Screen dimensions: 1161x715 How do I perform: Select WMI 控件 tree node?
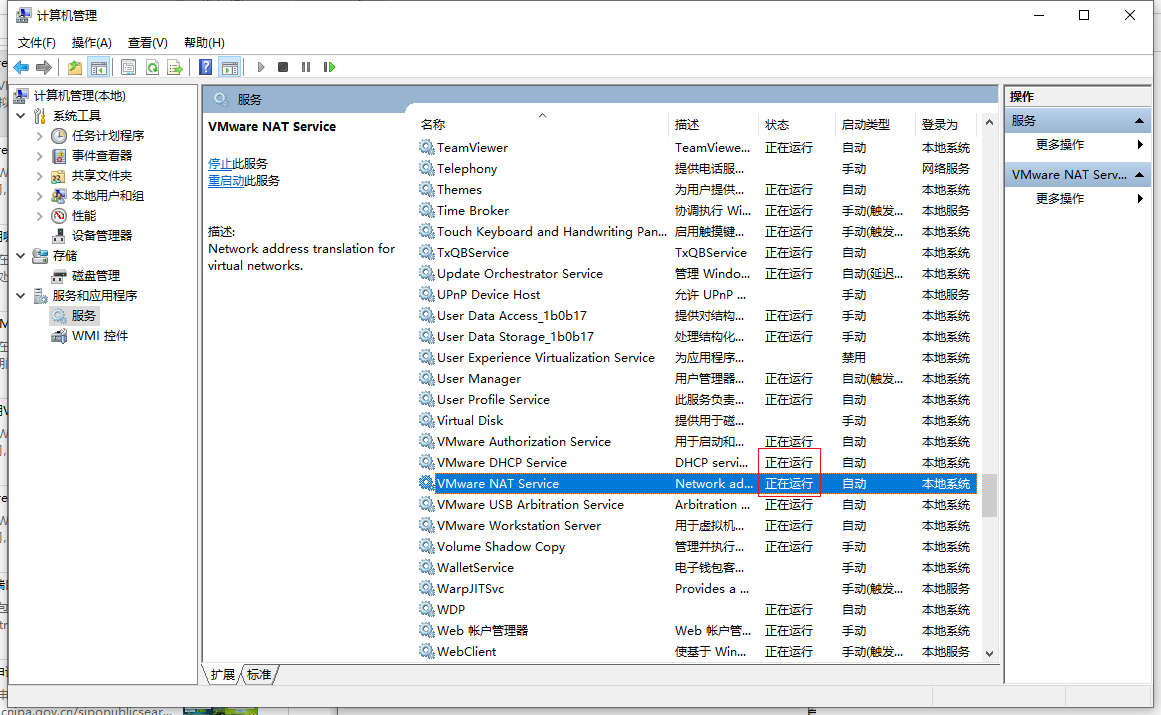(99, 335)
